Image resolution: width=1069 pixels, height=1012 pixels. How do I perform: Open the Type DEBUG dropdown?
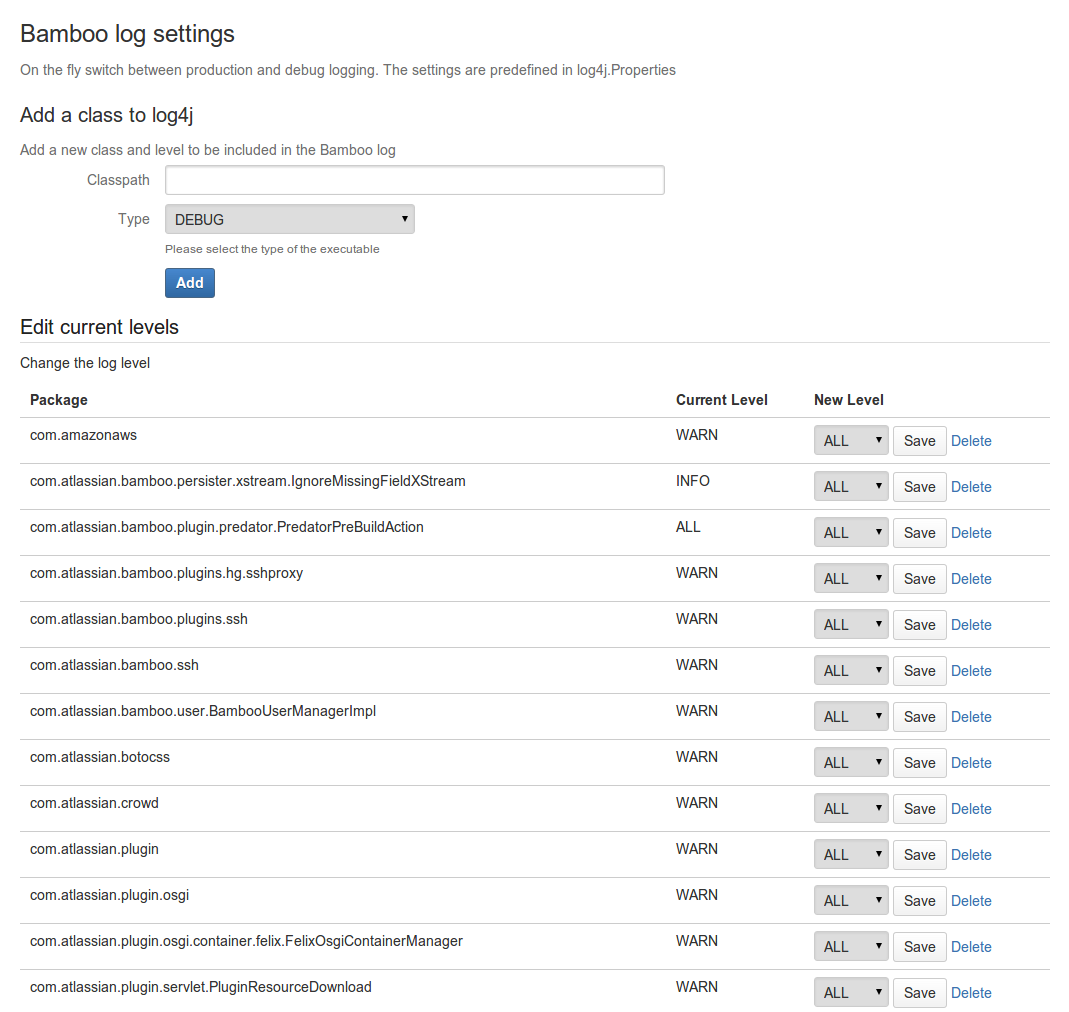290,220
